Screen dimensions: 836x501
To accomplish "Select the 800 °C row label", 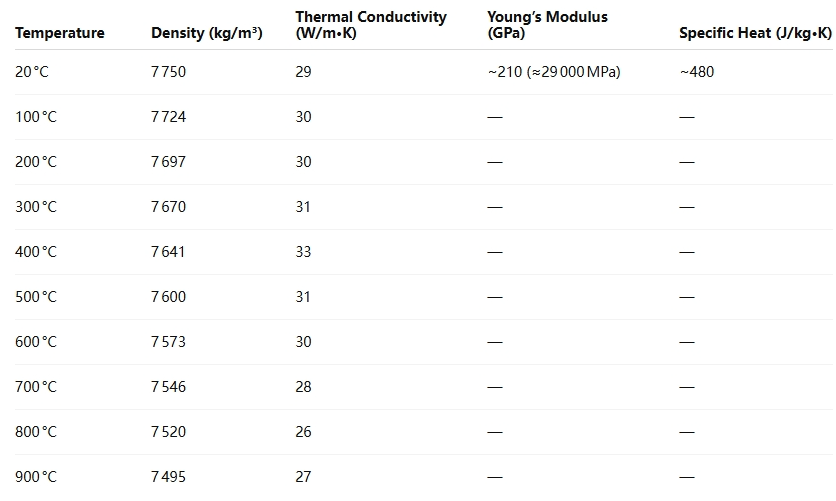I will 36,432.
